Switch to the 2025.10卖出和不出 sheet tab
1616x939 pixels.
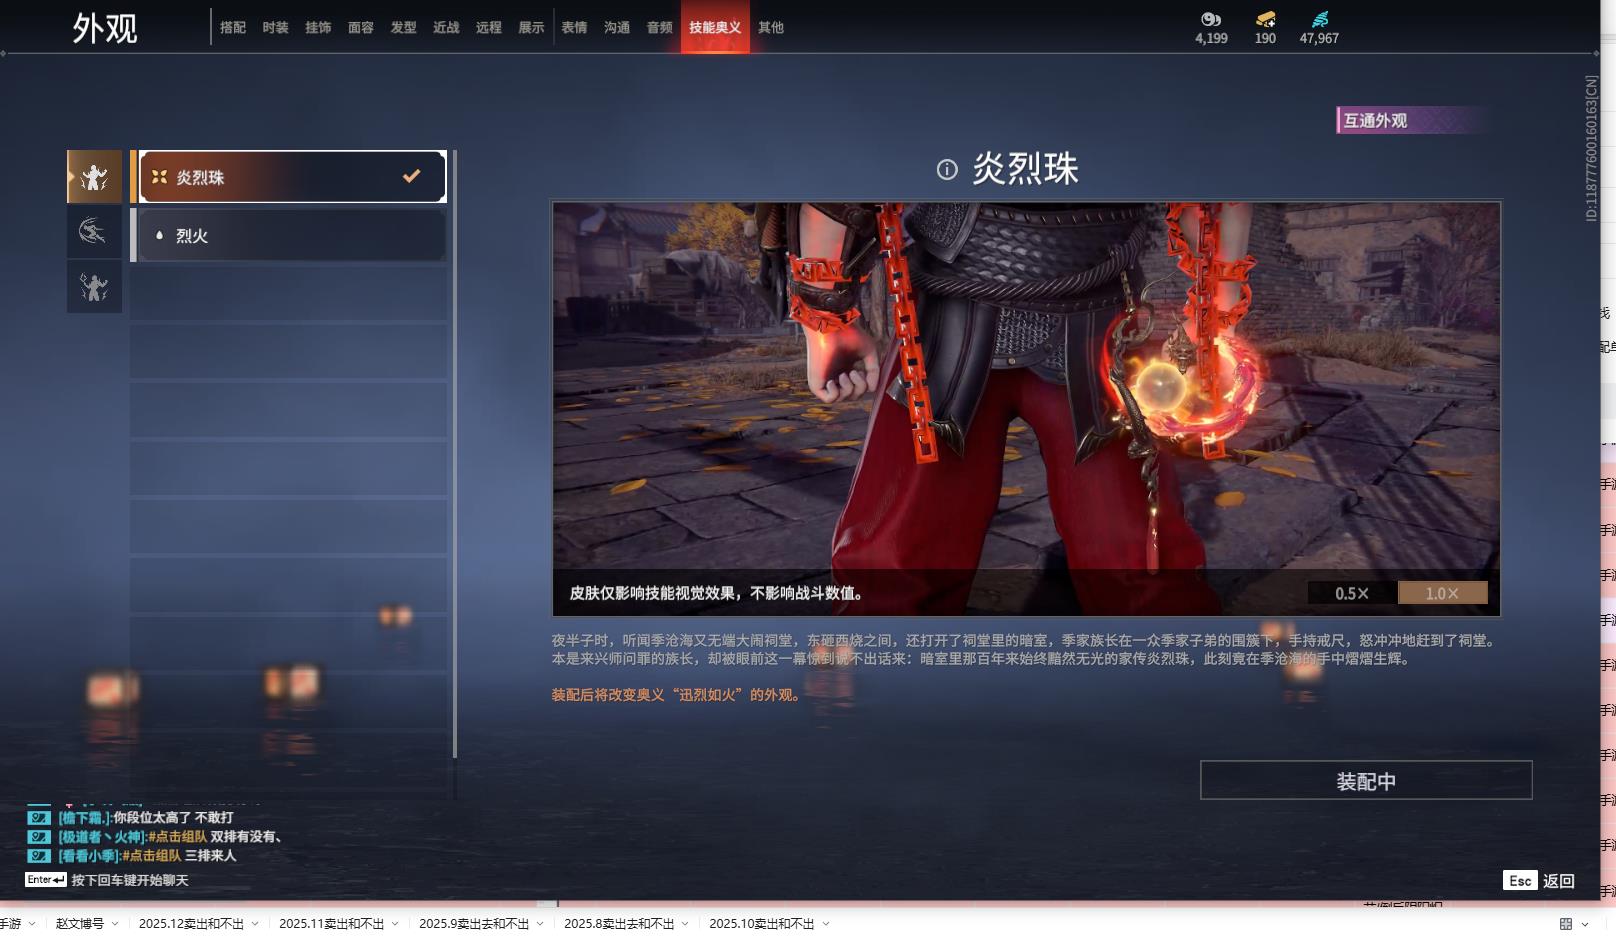pyautogui.click(x=762, y=924)
